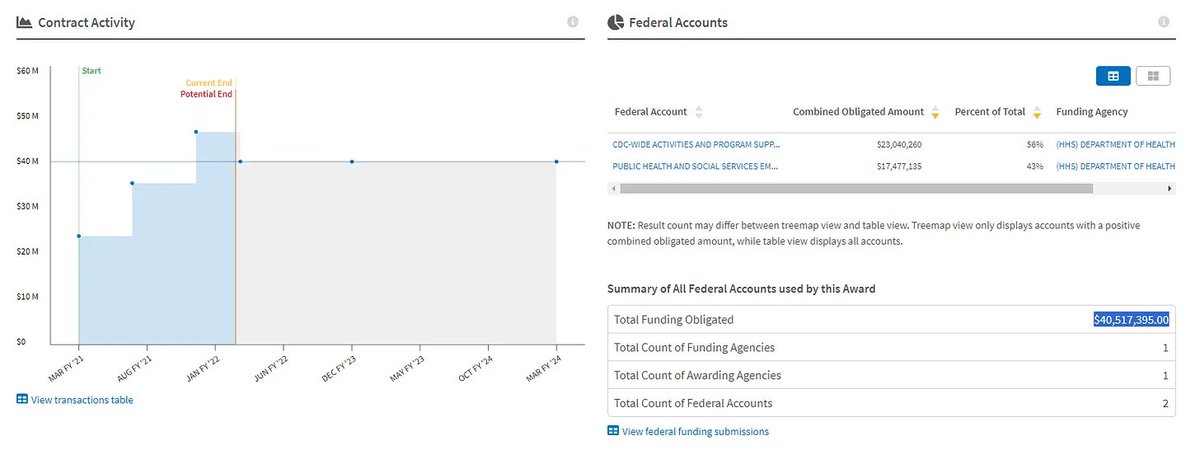Open first row HHS funding agency link
Viewport: 1200px width, 450px height.
[x=1114, y=144]
